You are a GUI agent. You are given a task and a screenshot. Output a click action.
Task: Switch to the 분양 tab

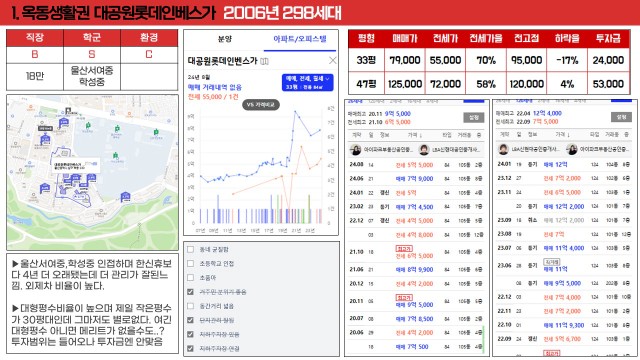224,39
